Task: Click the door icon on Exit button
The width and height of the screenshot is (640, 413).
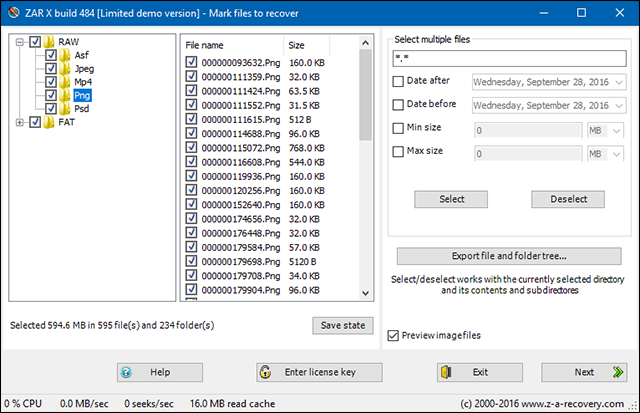Action: (446, 372)
